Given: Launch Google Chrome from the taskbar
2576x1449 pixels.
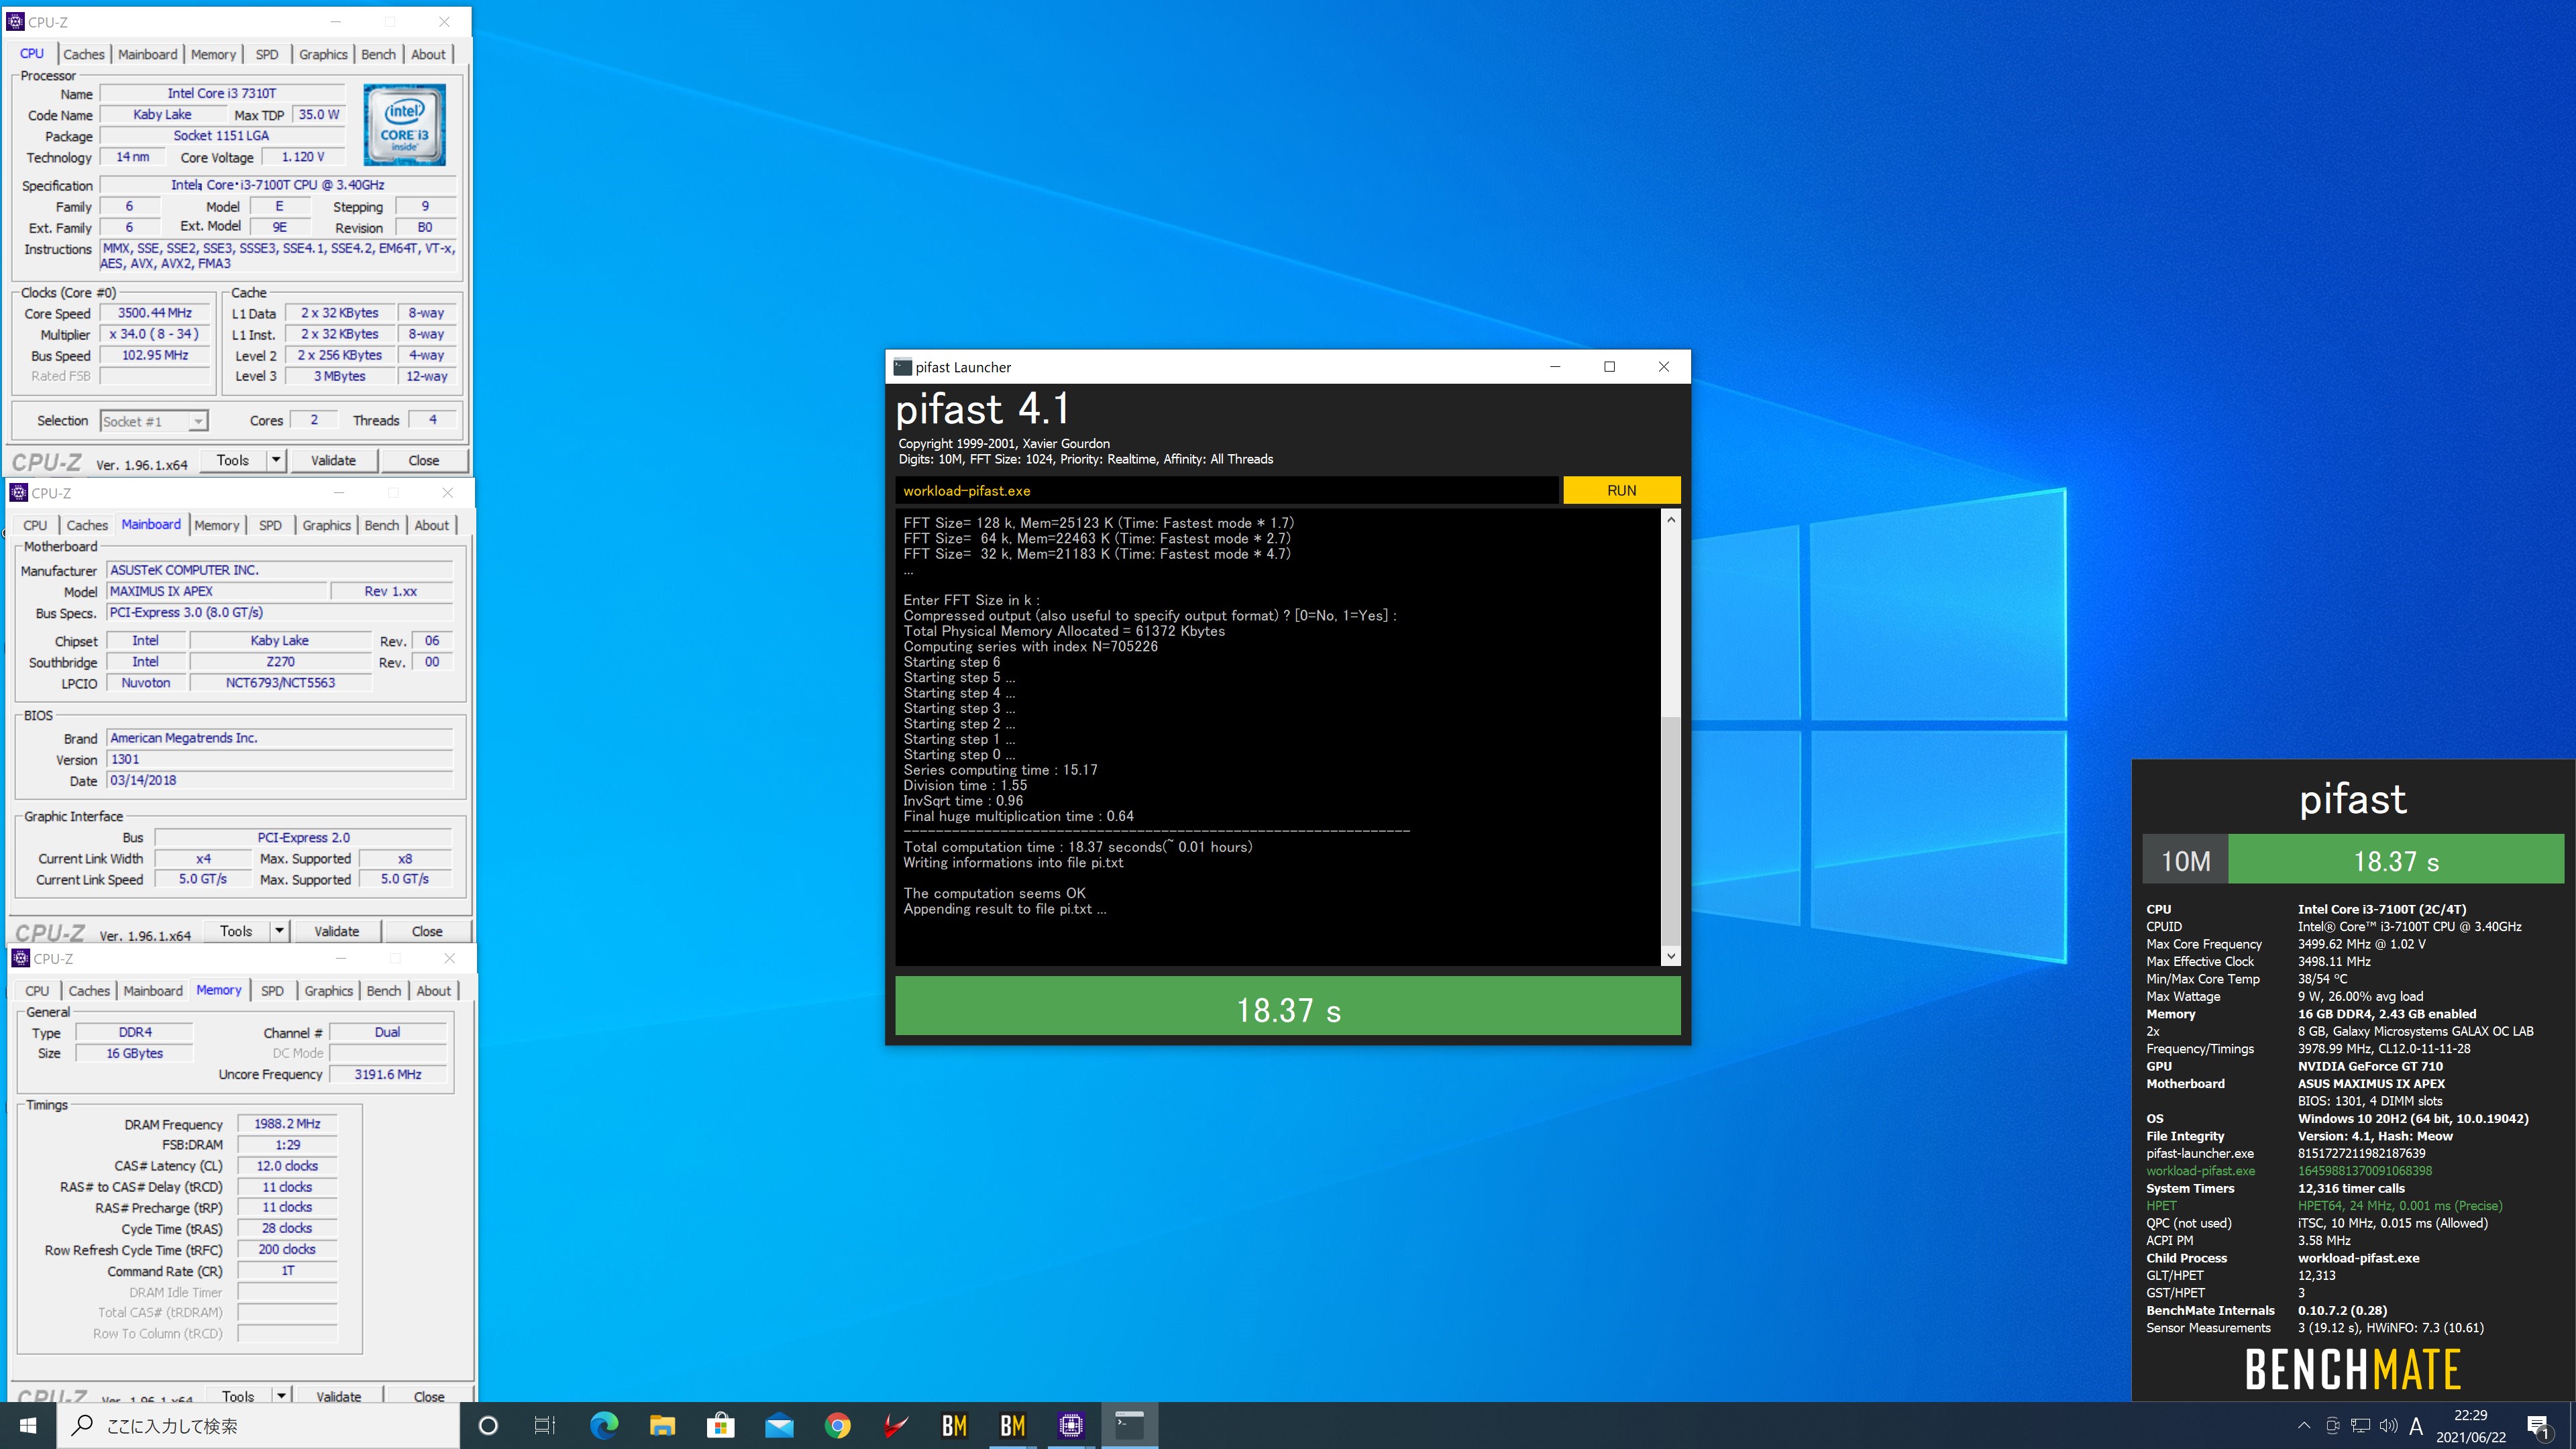Looking at the screenshot, I should pyautogui.click(x=838, y=1425).
